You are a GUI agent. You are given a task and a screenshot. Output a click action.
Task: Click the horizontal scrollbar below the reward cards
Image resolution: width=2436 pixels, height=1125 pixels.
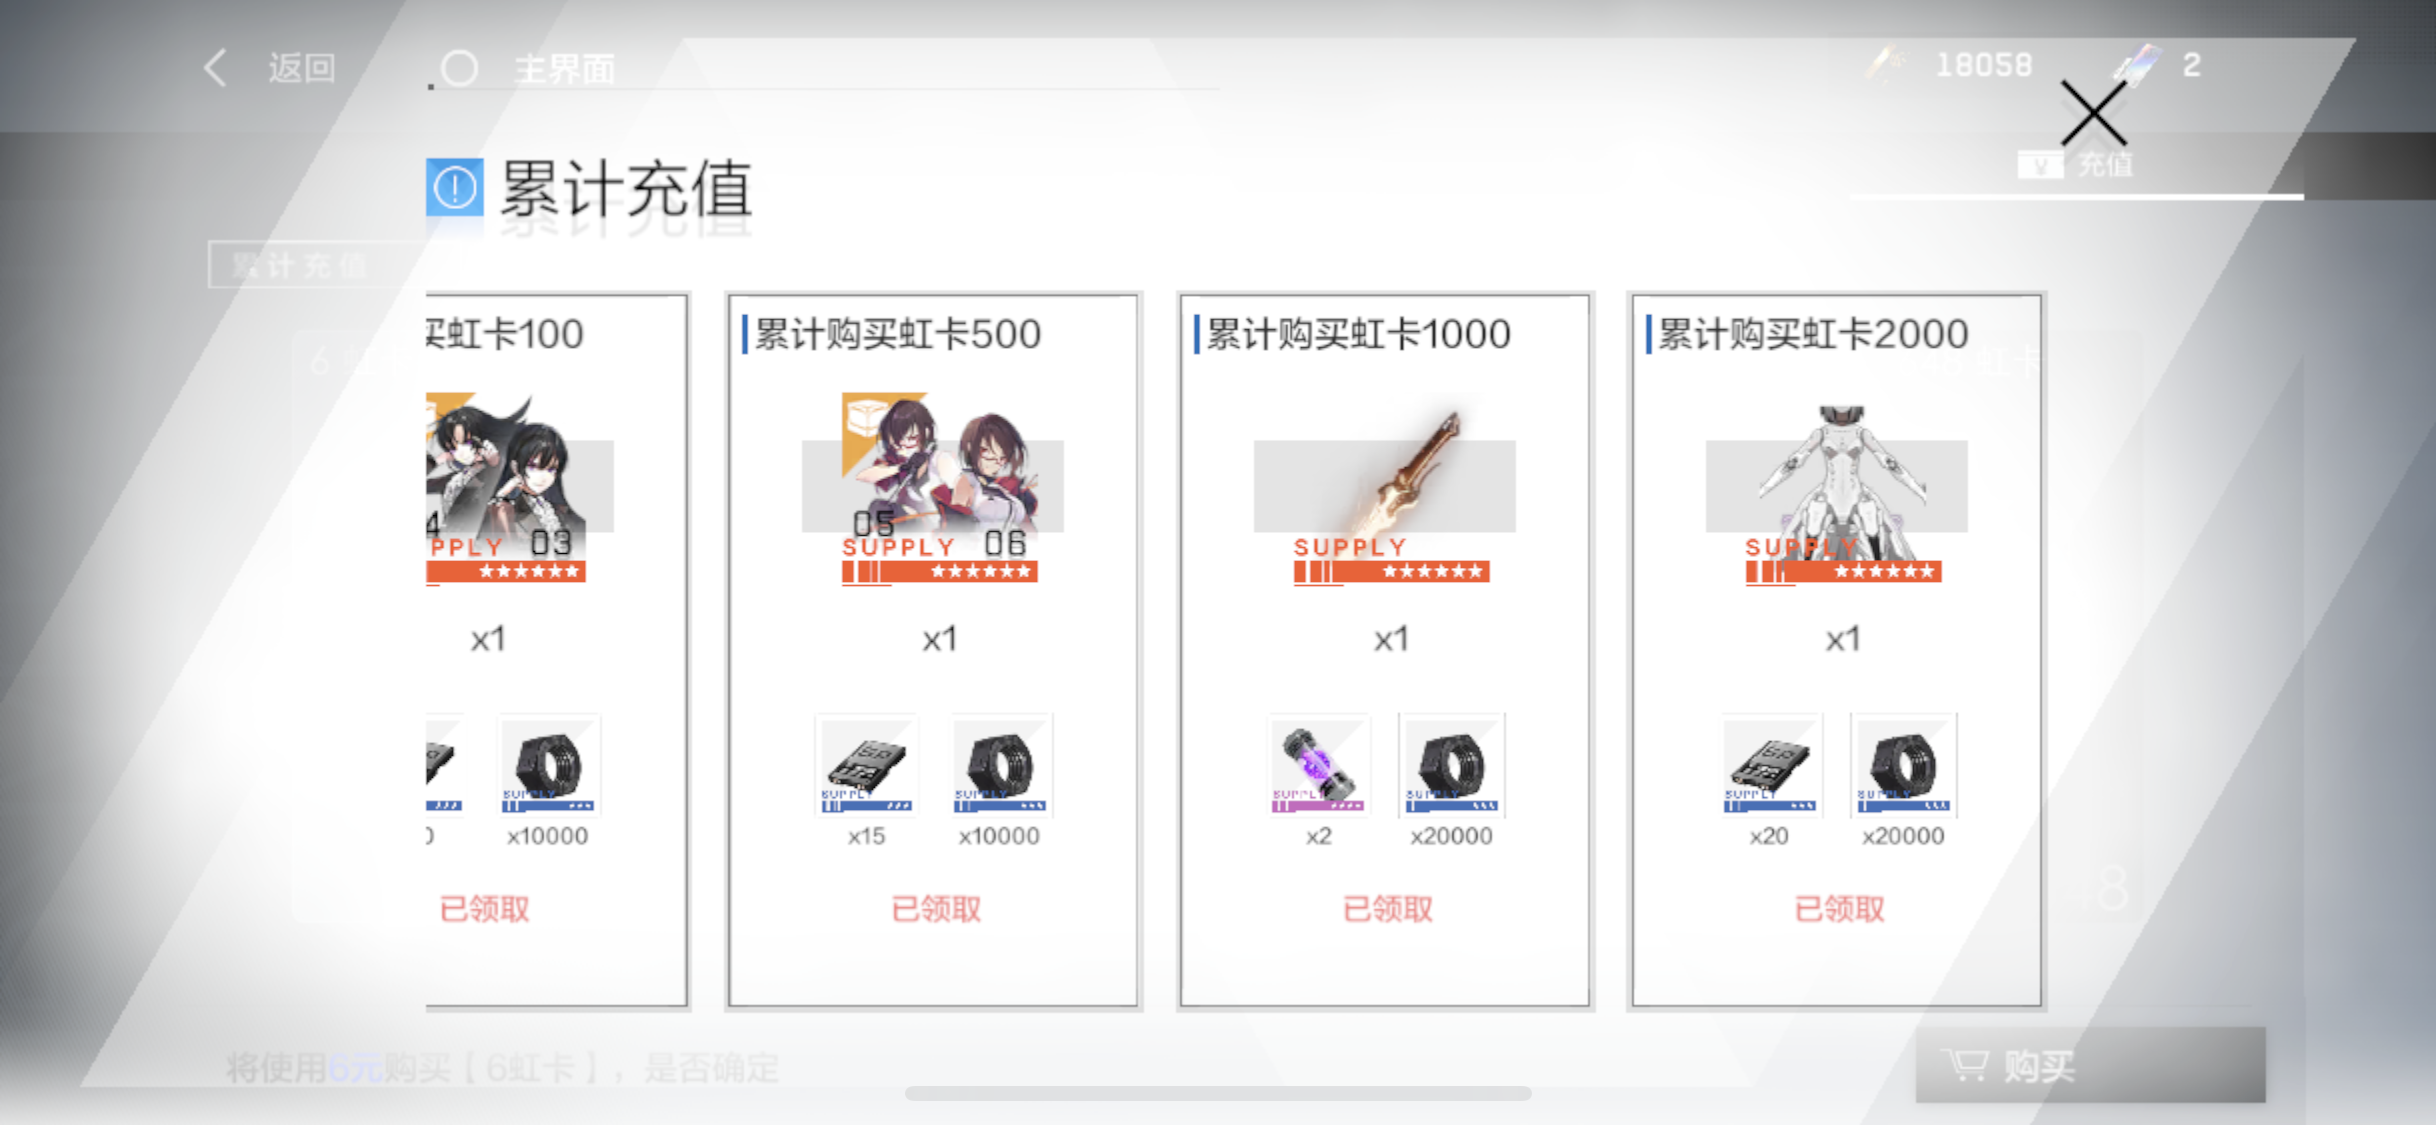pyautogui.click(x=1218, y=1094)
